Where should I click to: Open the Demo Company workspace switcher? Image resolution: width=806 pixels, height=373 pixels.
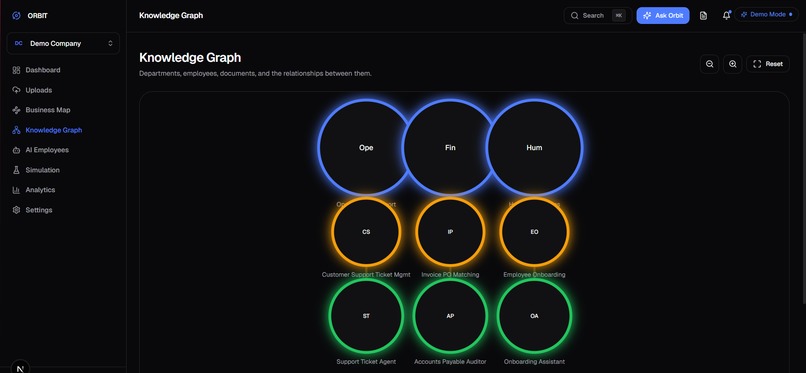[63, 44]
